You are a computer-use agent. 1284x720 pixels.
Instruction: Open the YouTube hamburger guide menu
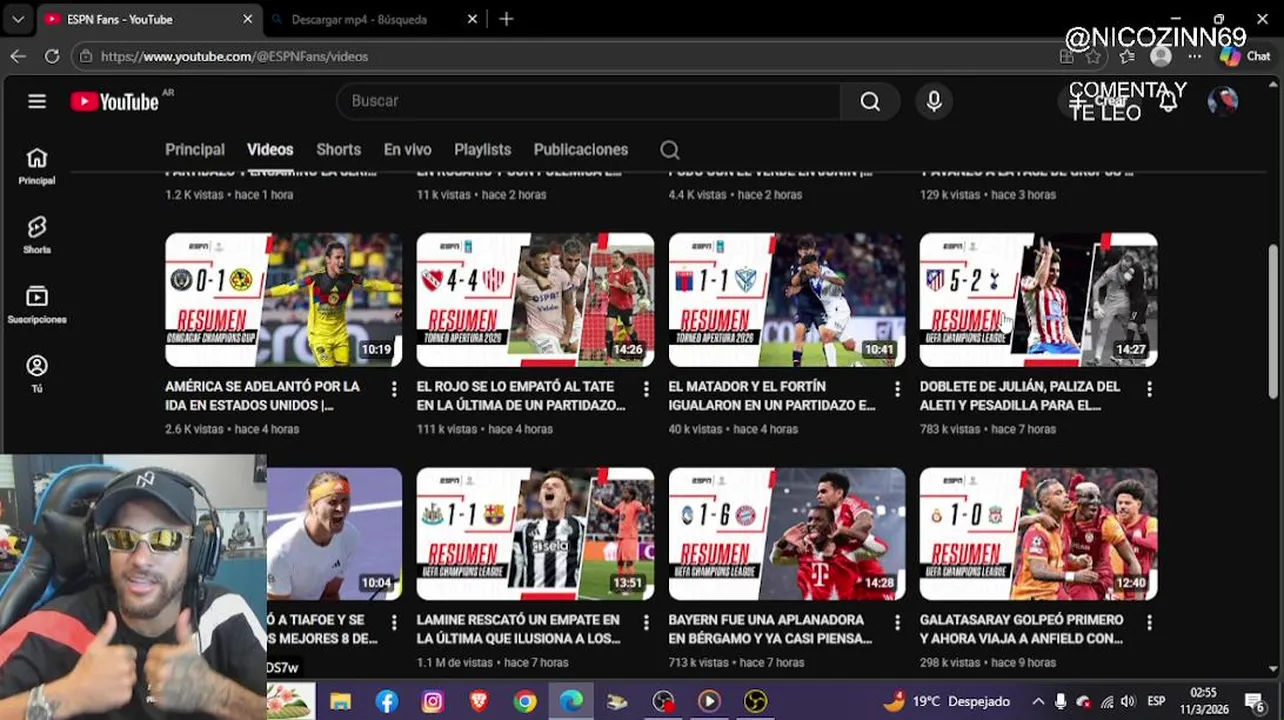click(37, 101)
